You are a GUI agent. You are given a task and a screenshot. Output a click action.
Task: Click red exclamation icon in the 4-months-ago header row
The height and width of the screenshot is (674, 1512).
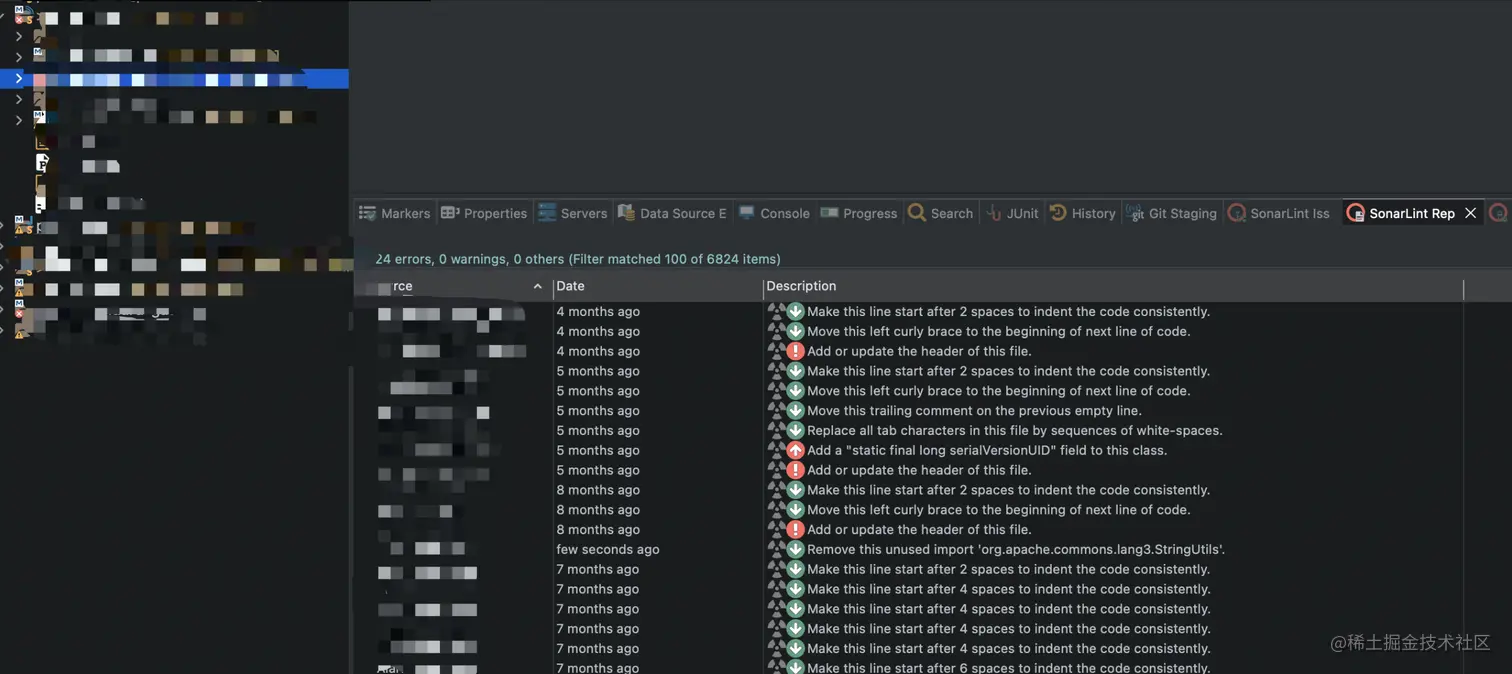coord(795,351)
